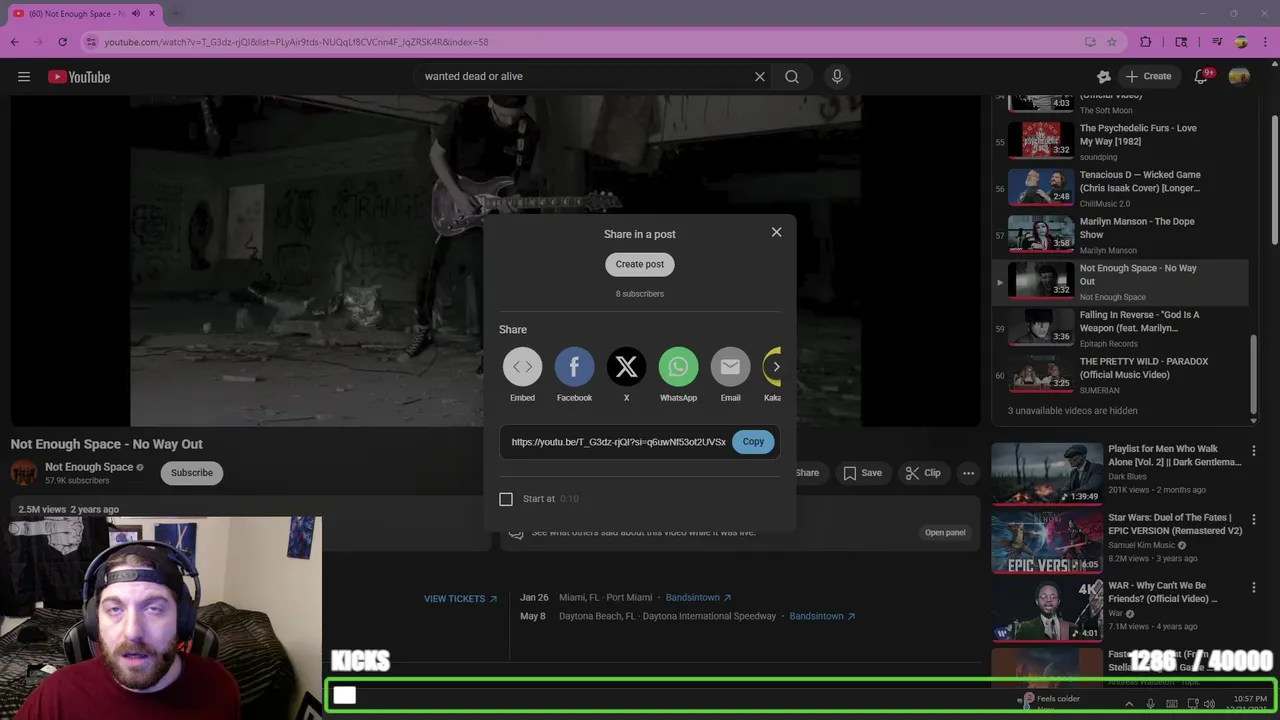The image size is (1280, 720).
Task: Share video to Facebook
Action: coord(574,367)
